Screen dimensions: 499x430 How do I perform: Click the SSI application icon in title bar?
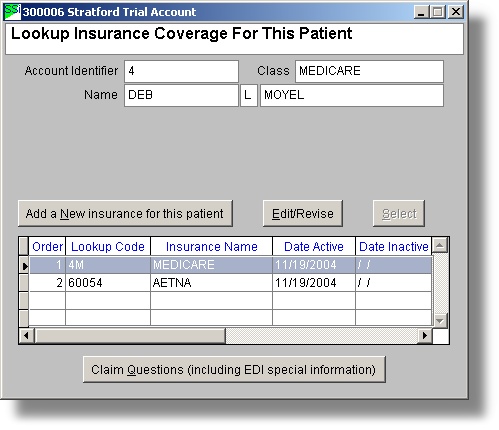click(12, 12)
